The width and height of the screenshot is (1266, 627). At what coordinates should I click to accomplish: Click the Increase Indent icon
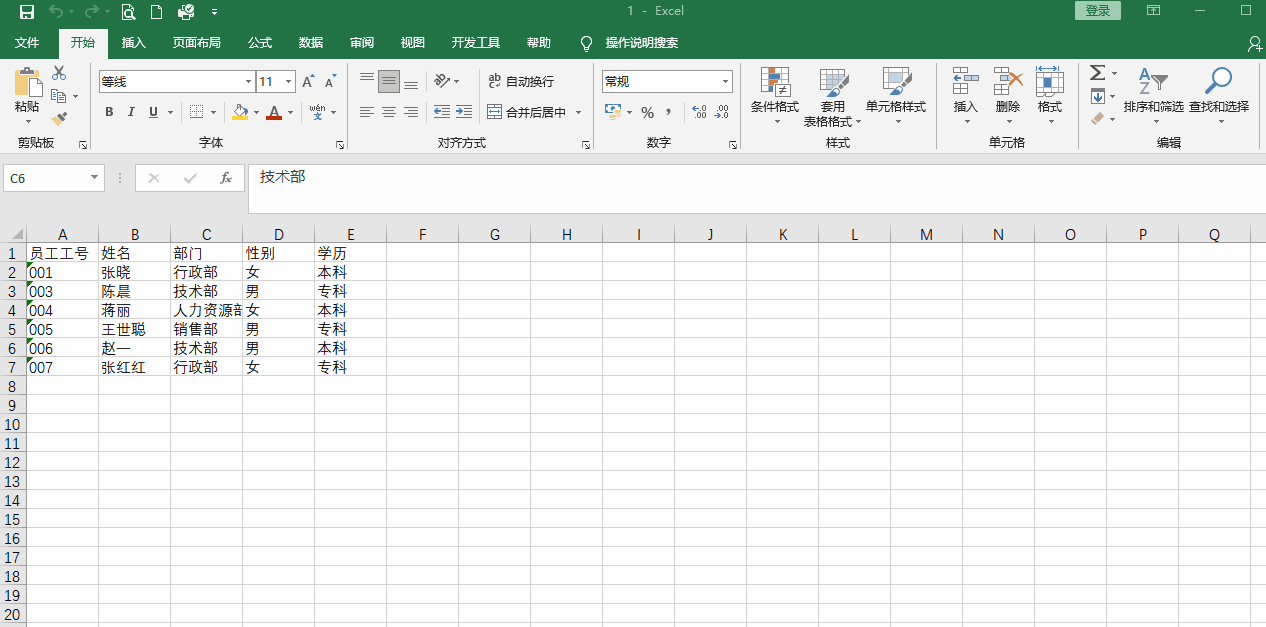pyautogui.click(x=464, y=112)
